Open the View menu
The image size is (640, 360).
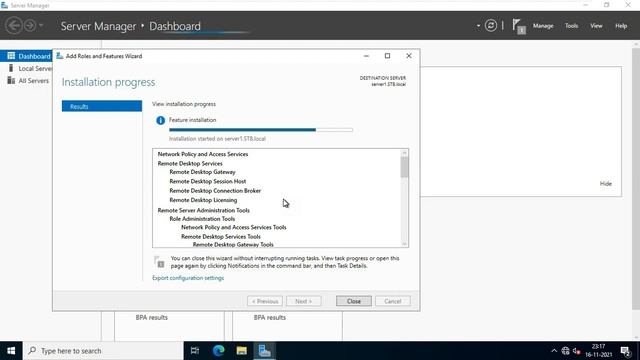click(x=596, y=26)
